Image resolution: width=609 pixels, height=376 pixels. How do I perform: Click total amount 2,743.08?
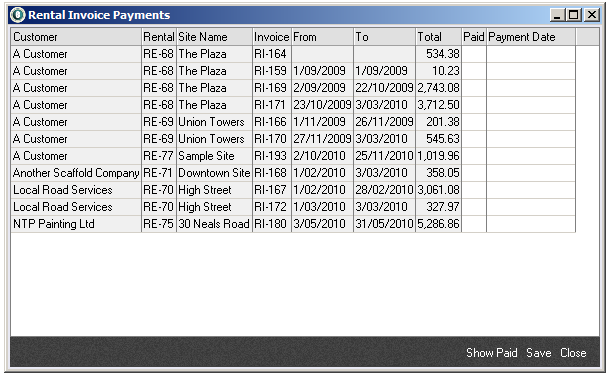[438, 88]
